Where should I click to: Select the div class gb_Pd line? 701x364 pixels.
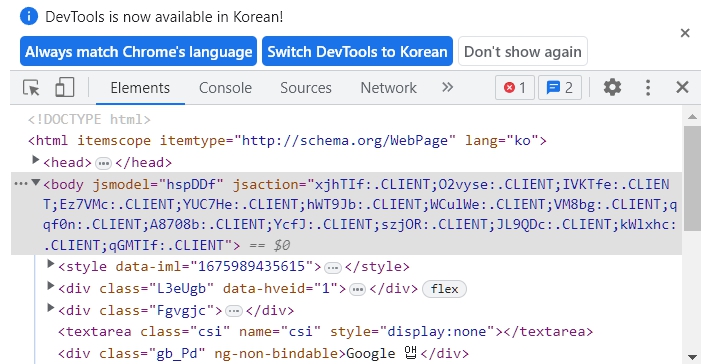(263, 353)
